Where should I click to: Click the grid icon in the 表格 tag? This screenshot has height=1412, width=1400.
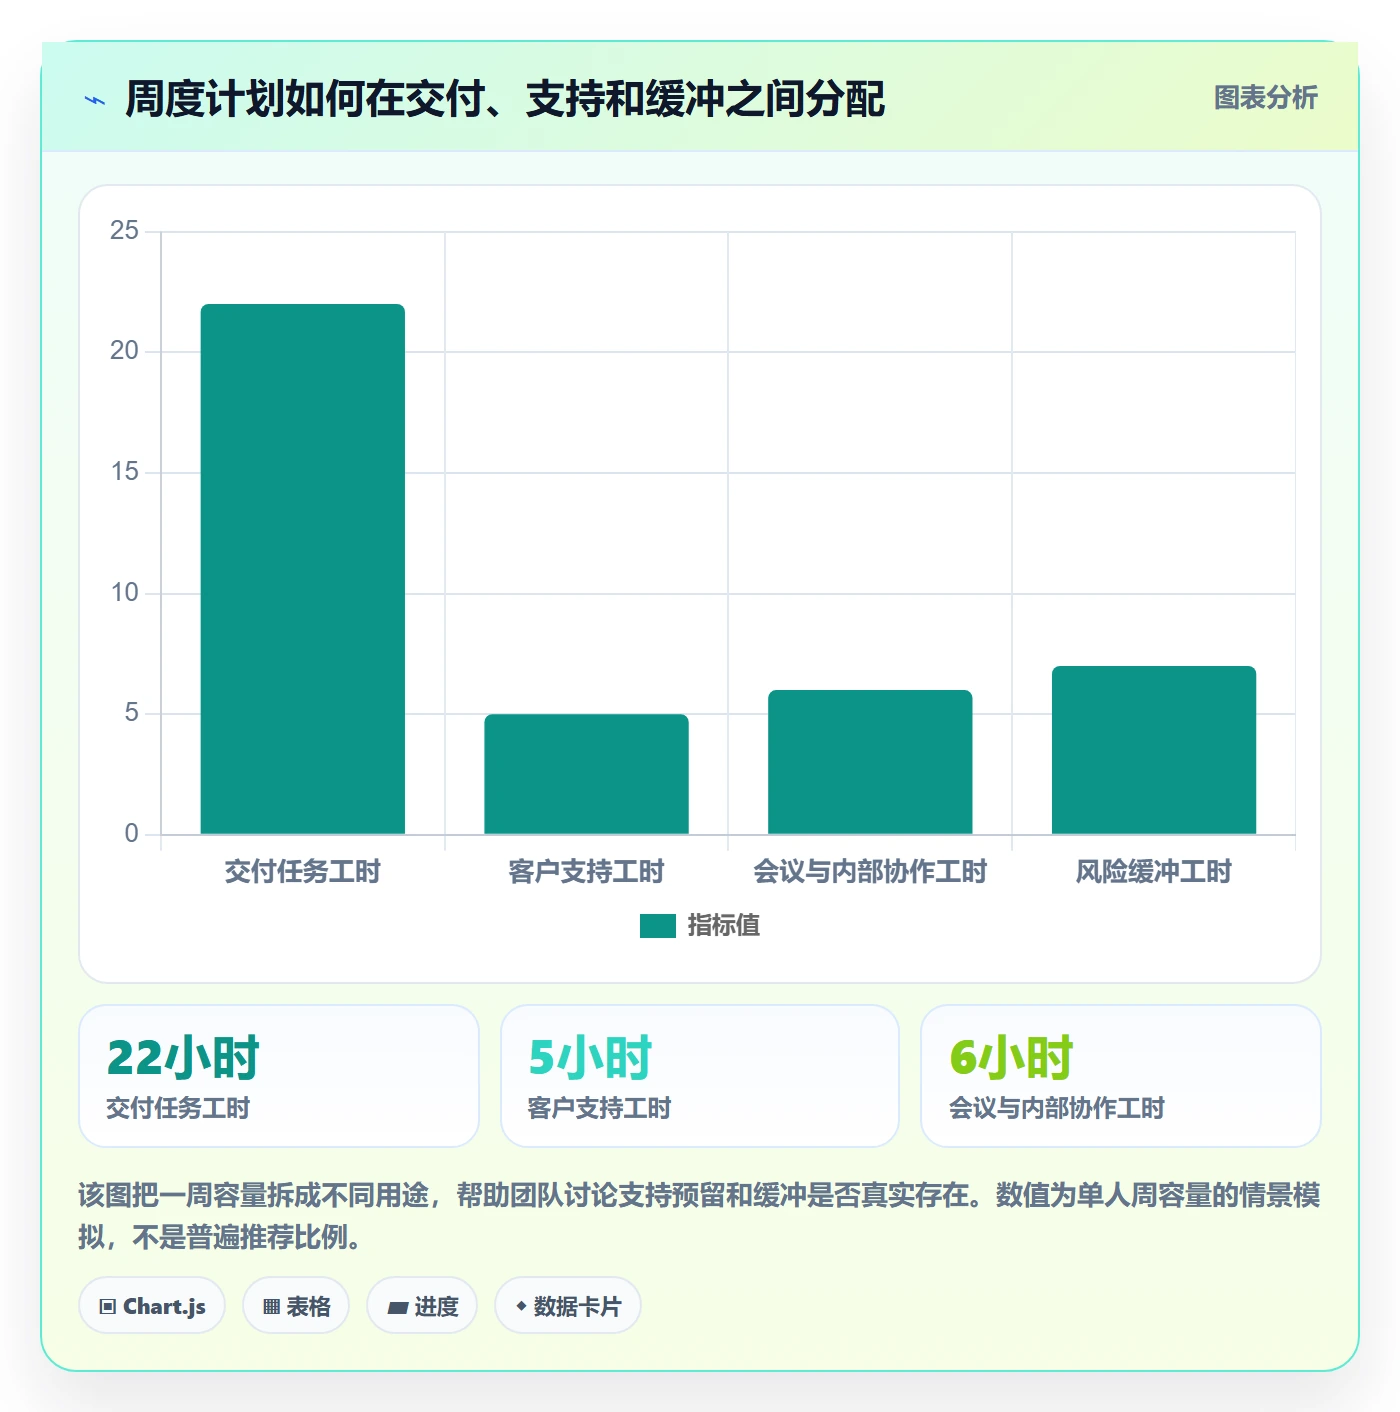[x=271, y=1307]
